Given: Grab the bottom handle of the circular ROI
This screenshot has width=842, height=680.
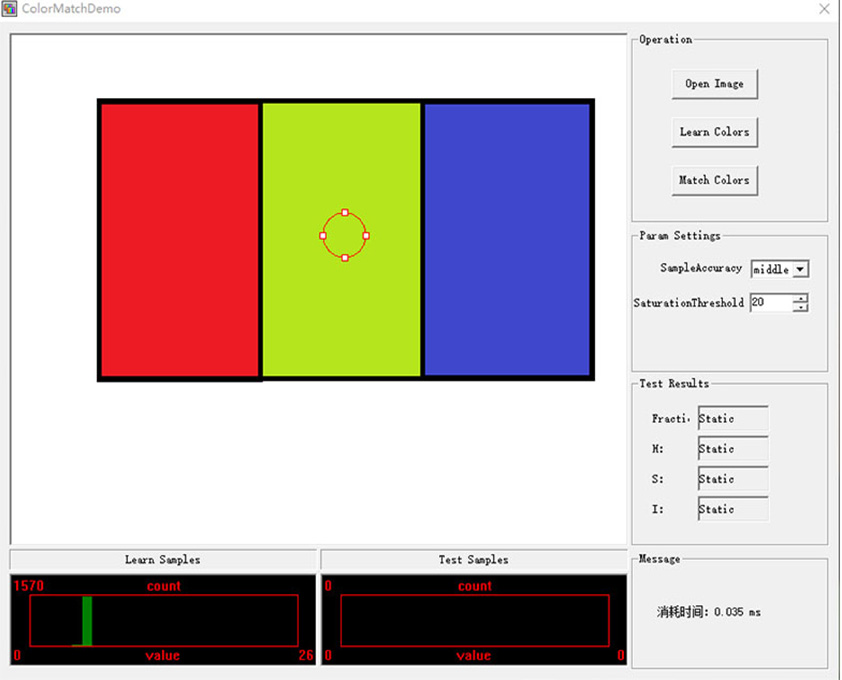Looking at the screenshot, I should [345, 258].
